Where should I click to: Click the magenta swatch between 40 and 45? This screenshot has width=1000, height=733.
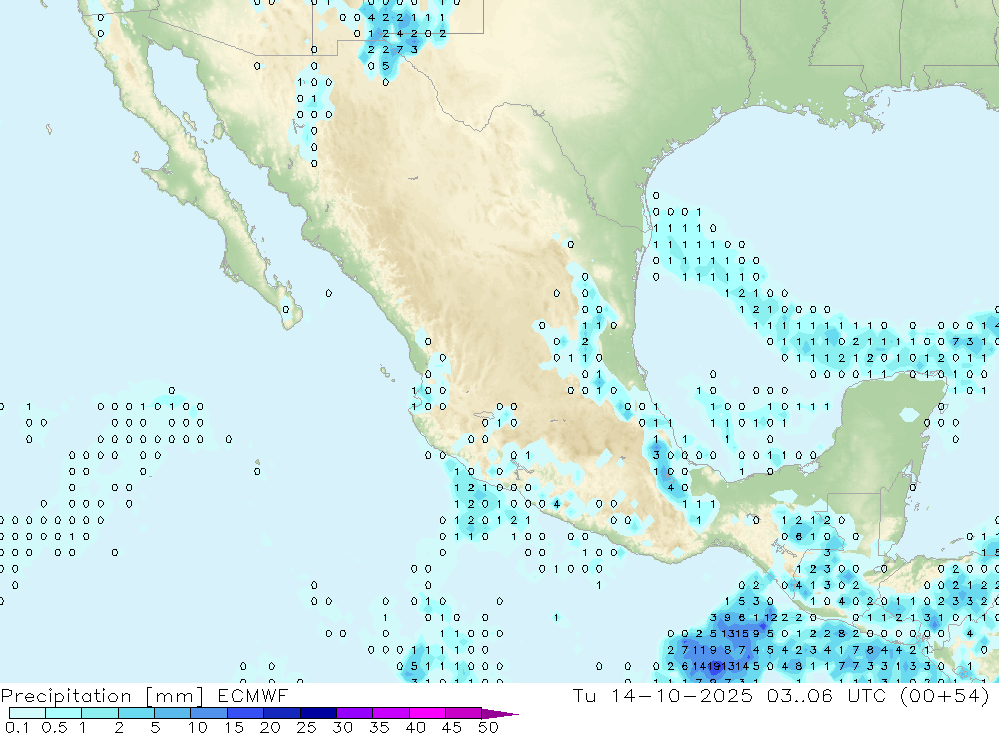click(427, 713)
